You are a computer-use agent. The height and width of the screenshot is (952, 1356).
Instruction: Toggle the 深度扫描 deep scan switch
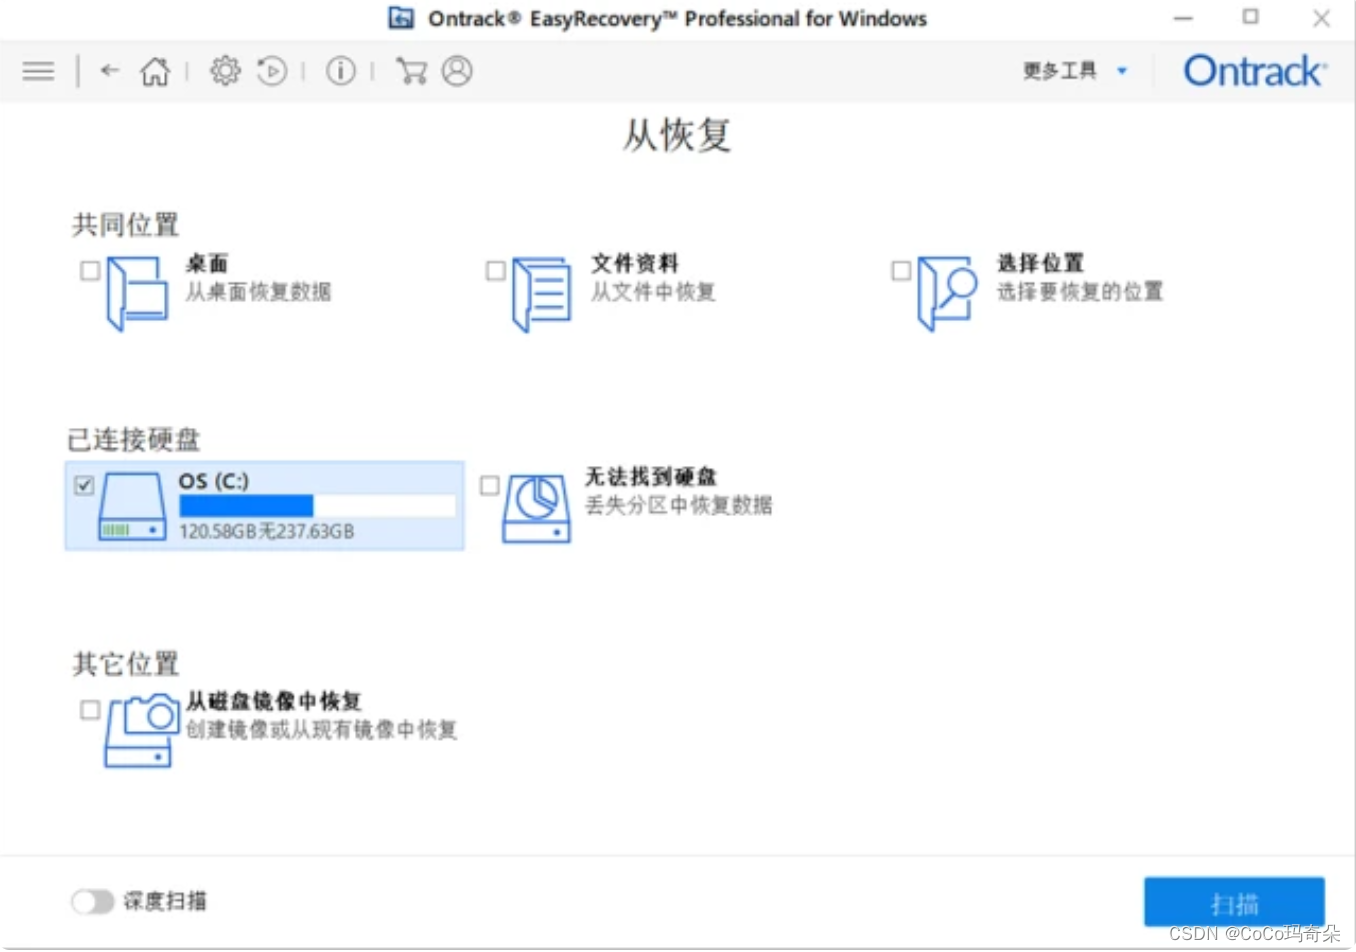92,902
